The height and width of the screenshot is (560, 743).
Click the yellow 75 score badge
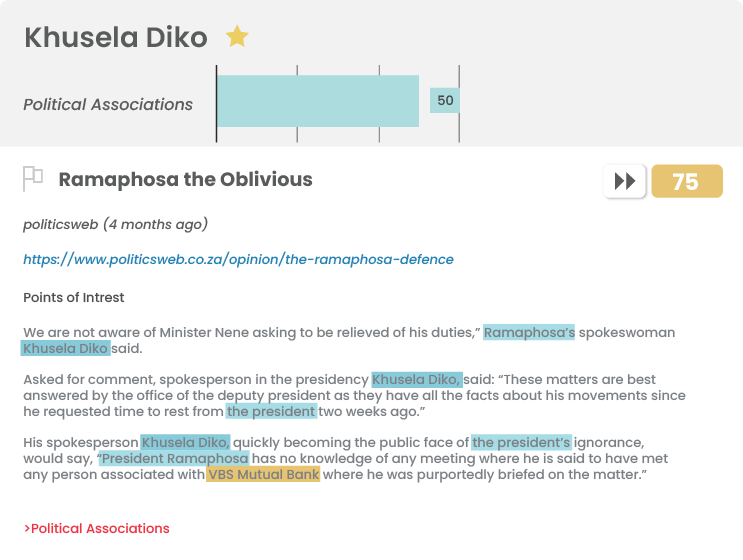pyautogui.click(x=687, y=181)
